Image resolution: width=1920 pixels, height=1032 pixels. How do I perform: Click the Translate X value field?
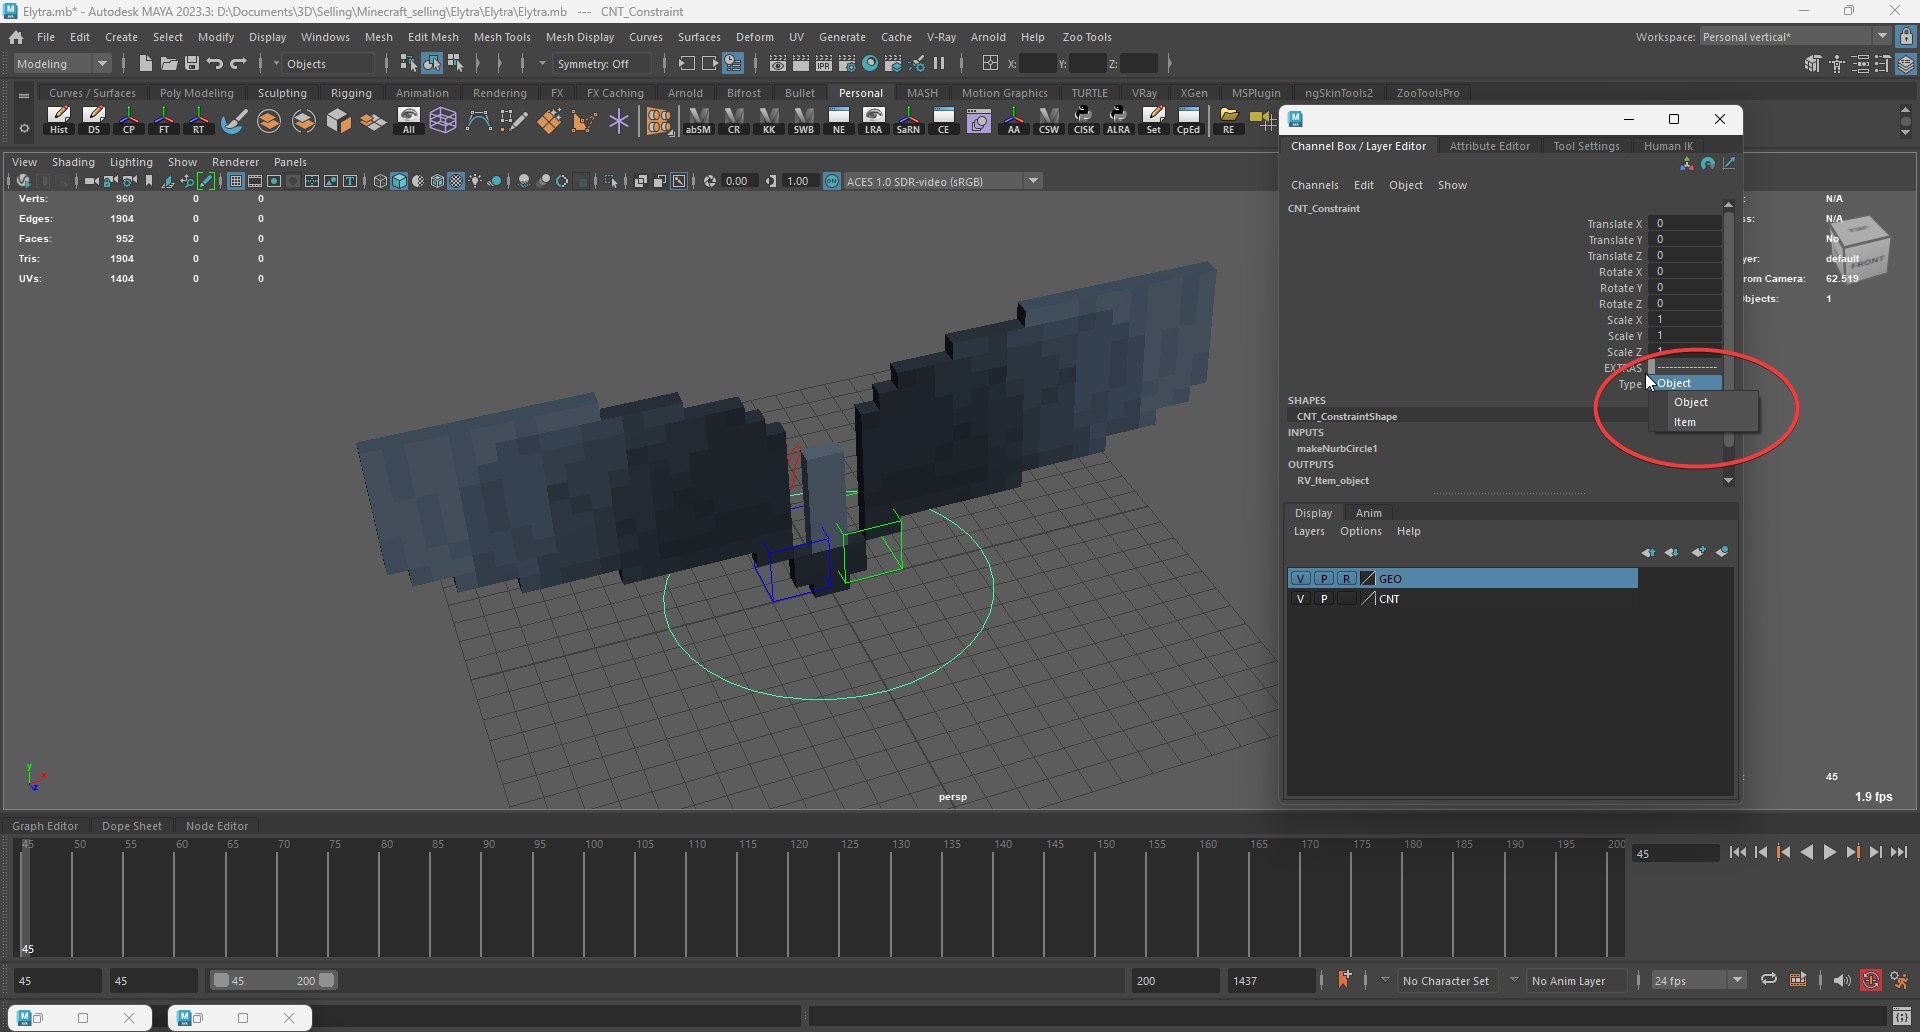click(1686, 224)
